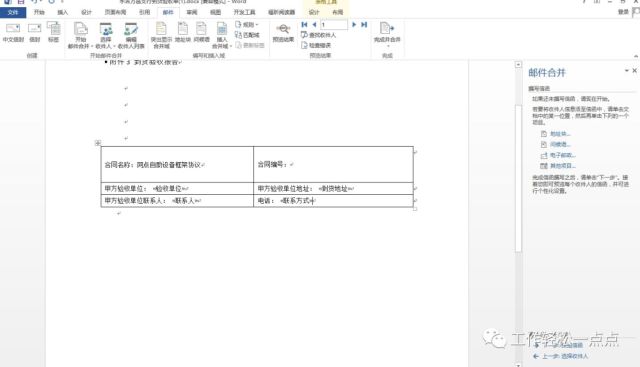Click the «联系人» merge field
640x367 pixels.
click(x=185, y=201)
